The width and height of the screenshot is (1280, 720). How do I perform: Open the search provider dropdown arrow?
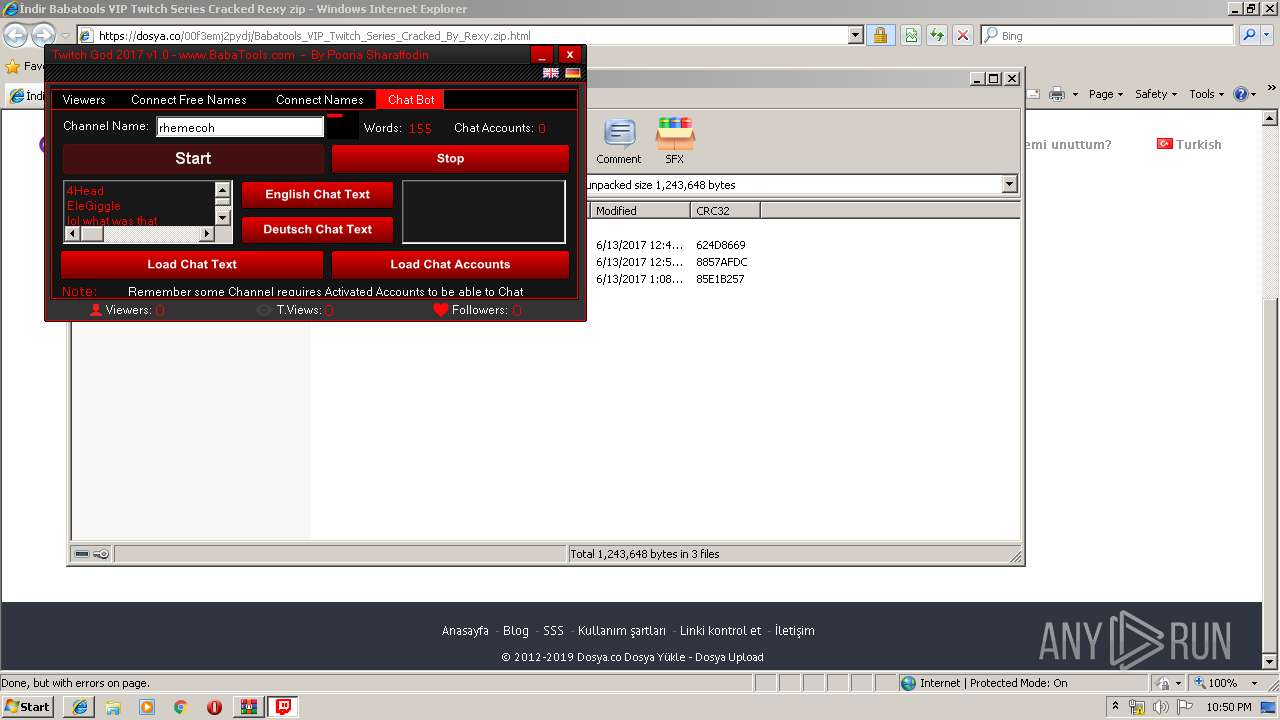pos(1267,35)
